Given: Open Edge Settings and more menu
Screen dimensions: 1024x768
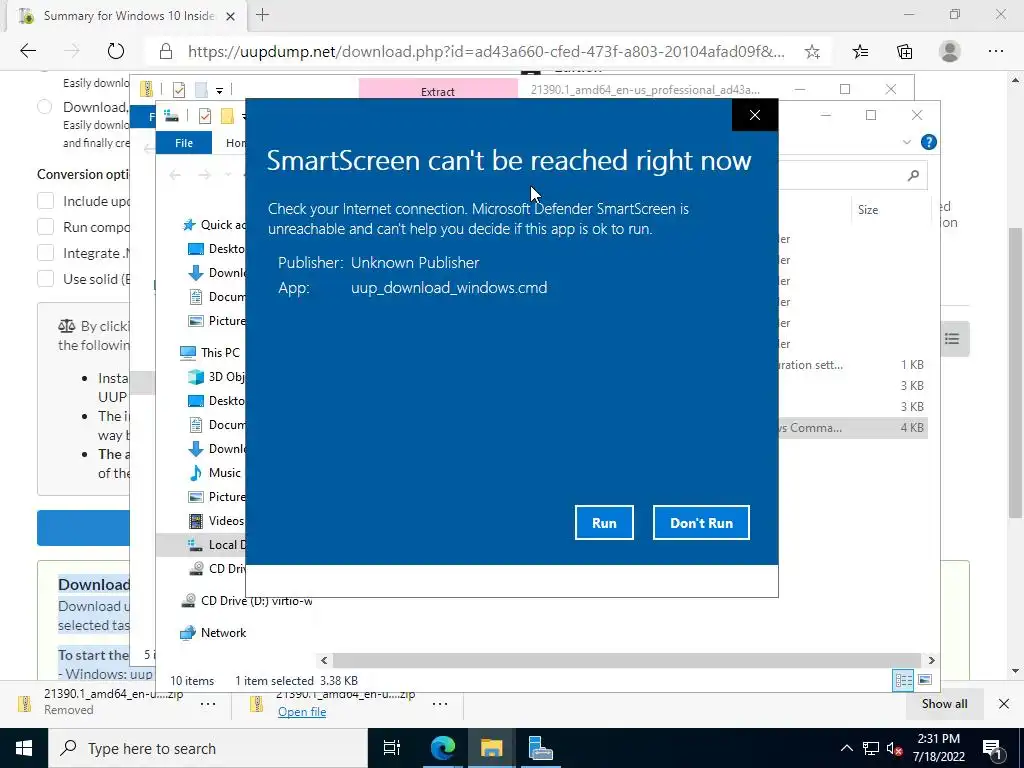Looking at the screenshot, I should (995, 52).
